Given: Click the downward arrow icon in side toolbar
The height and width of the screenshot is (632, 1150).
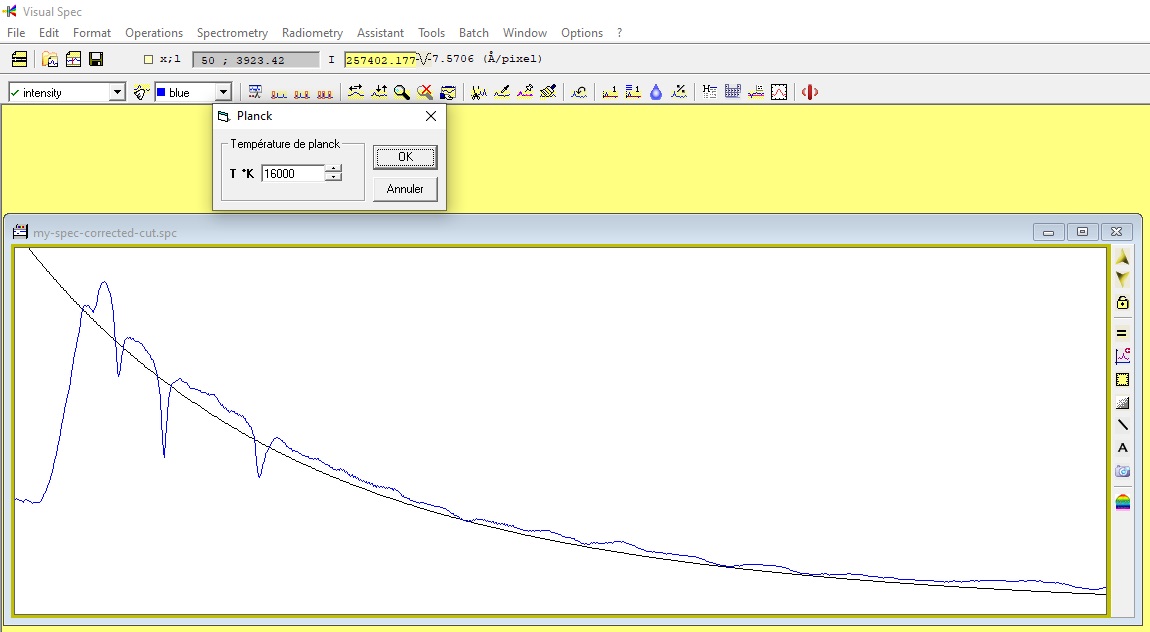Looking at the screenshot, I should coord(1122,279).
